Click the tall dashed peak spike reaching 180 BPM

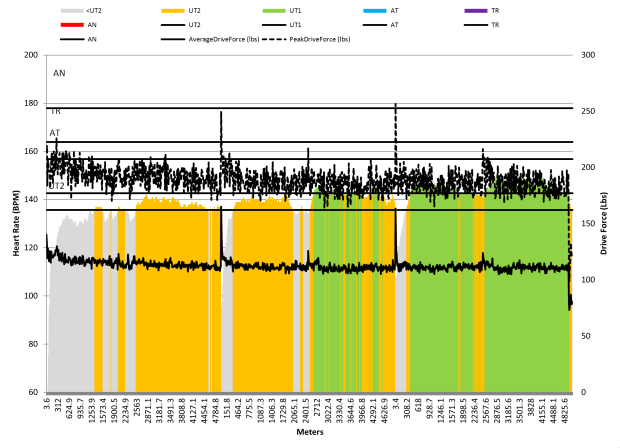396,108
